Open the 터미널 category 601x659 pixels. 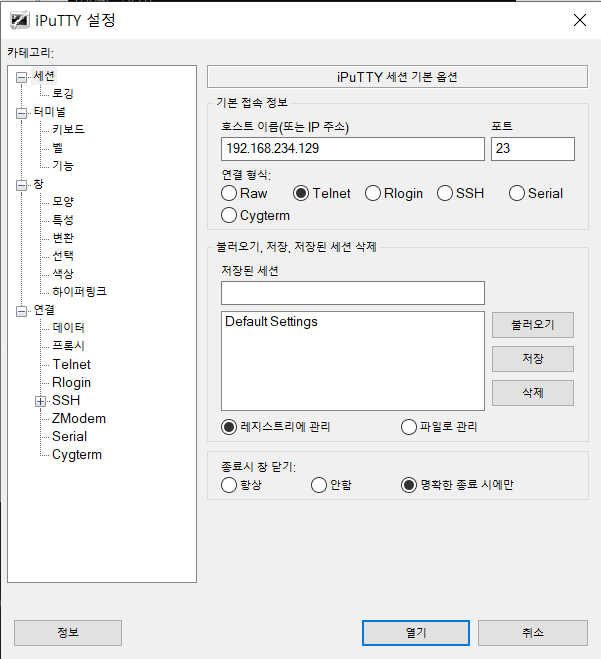[x=50, y=112]
